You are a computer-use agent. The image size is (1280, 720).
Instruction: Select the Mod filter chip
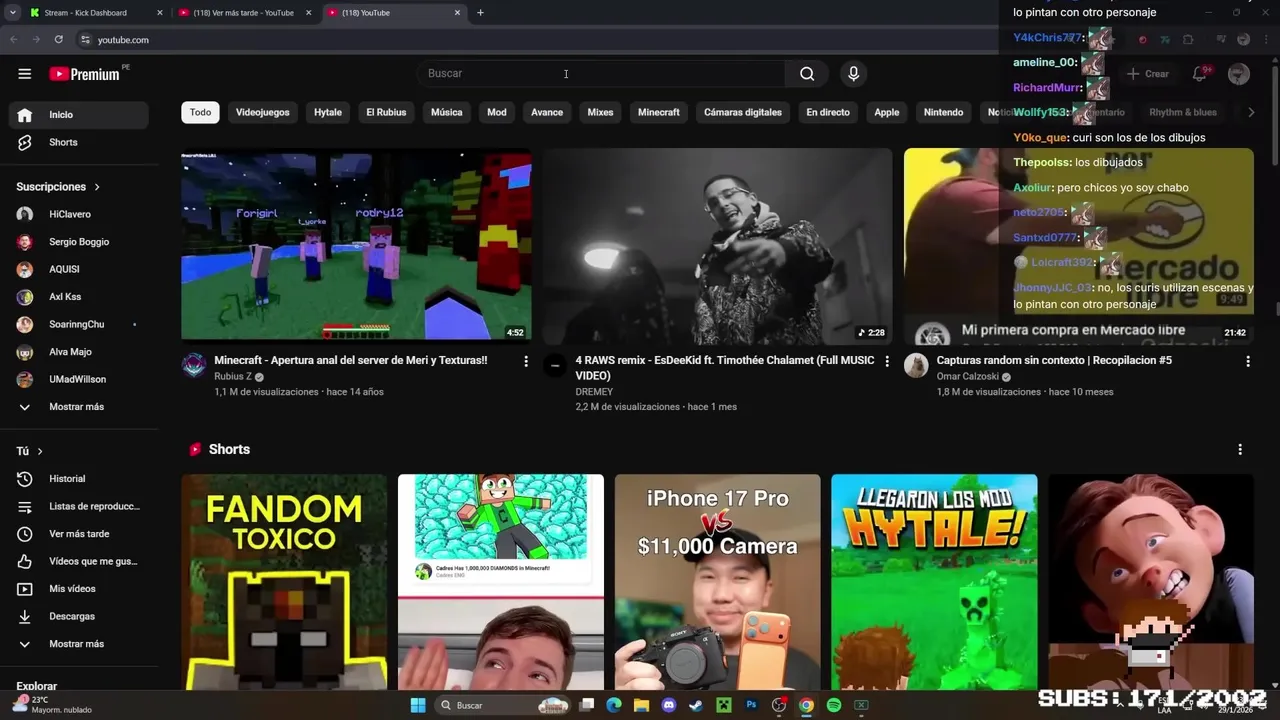coord(497,112)
